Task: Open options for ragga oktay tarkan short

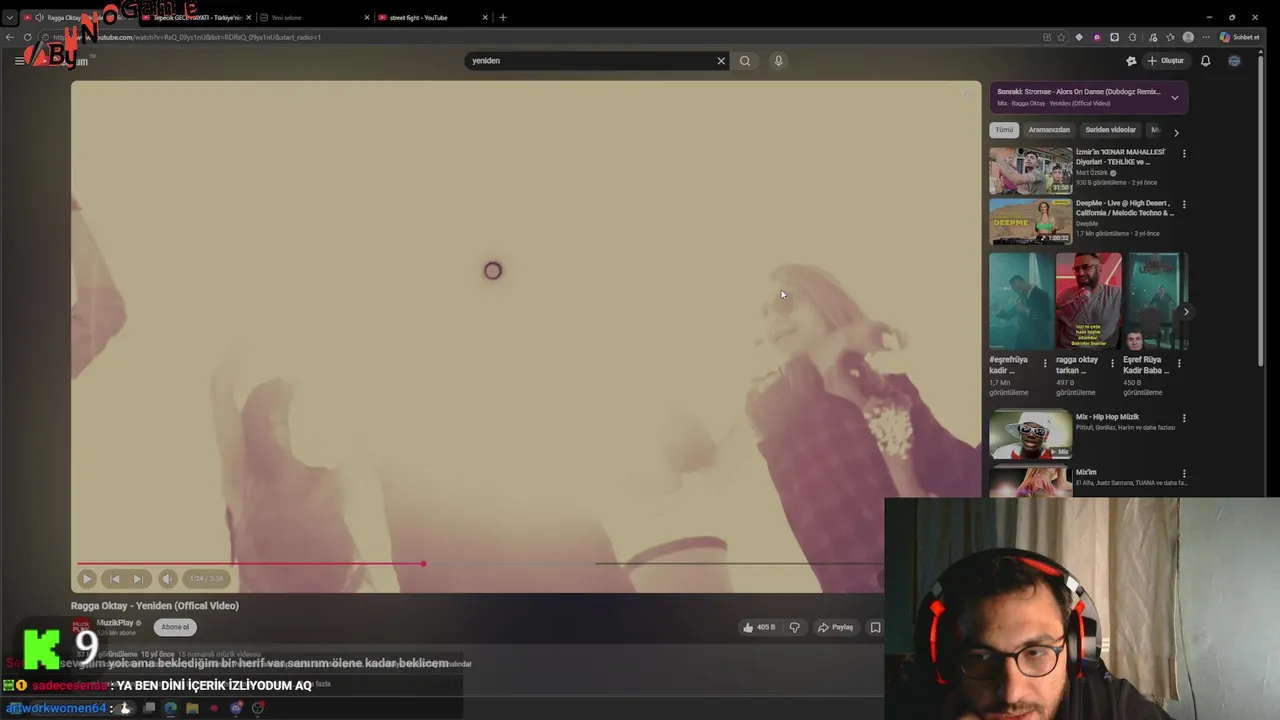Action: tap(1112, 364)
